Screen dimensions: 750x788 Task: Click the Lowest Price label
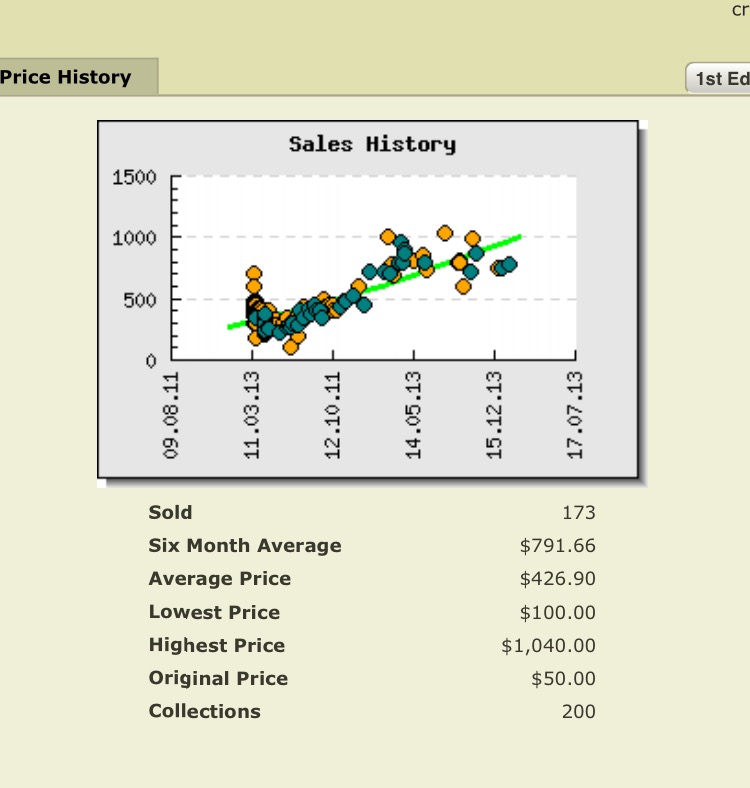point(214,612)
